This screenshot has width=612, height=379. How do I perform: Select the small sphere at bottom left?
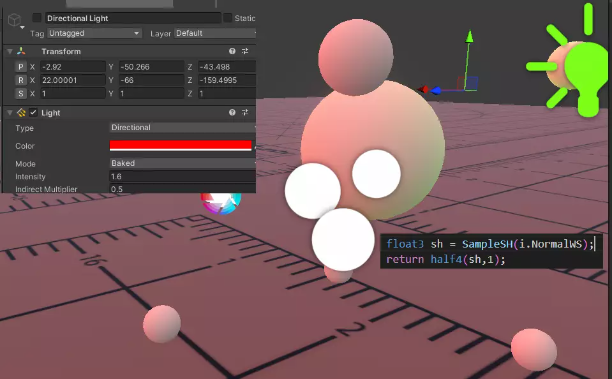click(162, 324)
